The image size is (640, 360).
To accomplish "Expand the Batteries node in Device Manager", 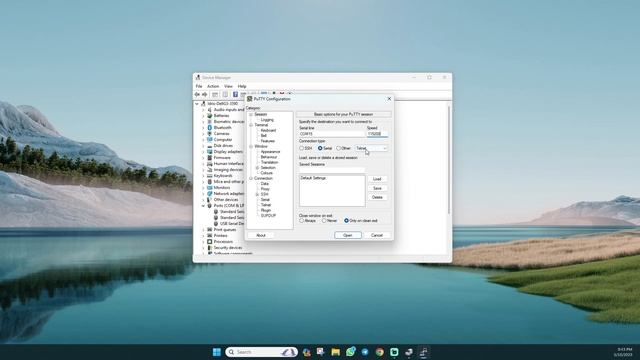I will point(203,116).
